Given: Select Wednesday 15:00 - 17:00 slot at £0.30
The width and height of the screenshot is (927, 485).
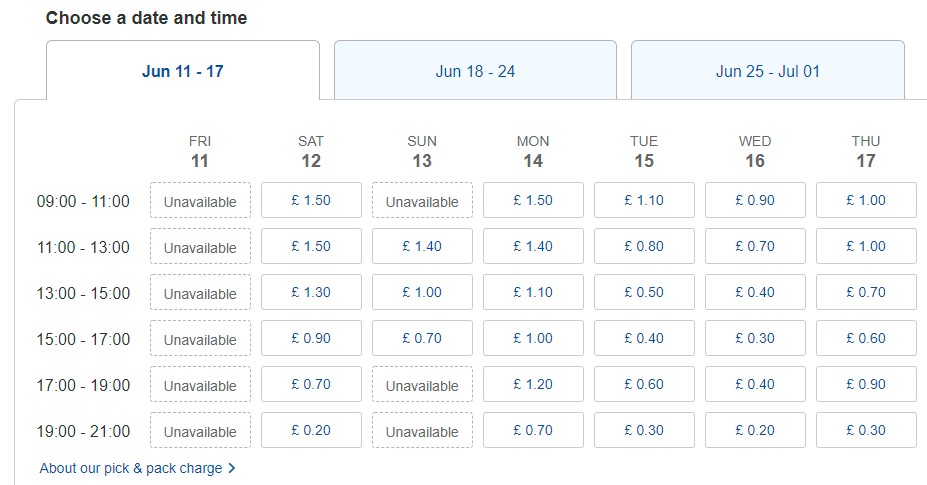Looking at the screenshot, I should pyautogui.click(x=755, y=338).
